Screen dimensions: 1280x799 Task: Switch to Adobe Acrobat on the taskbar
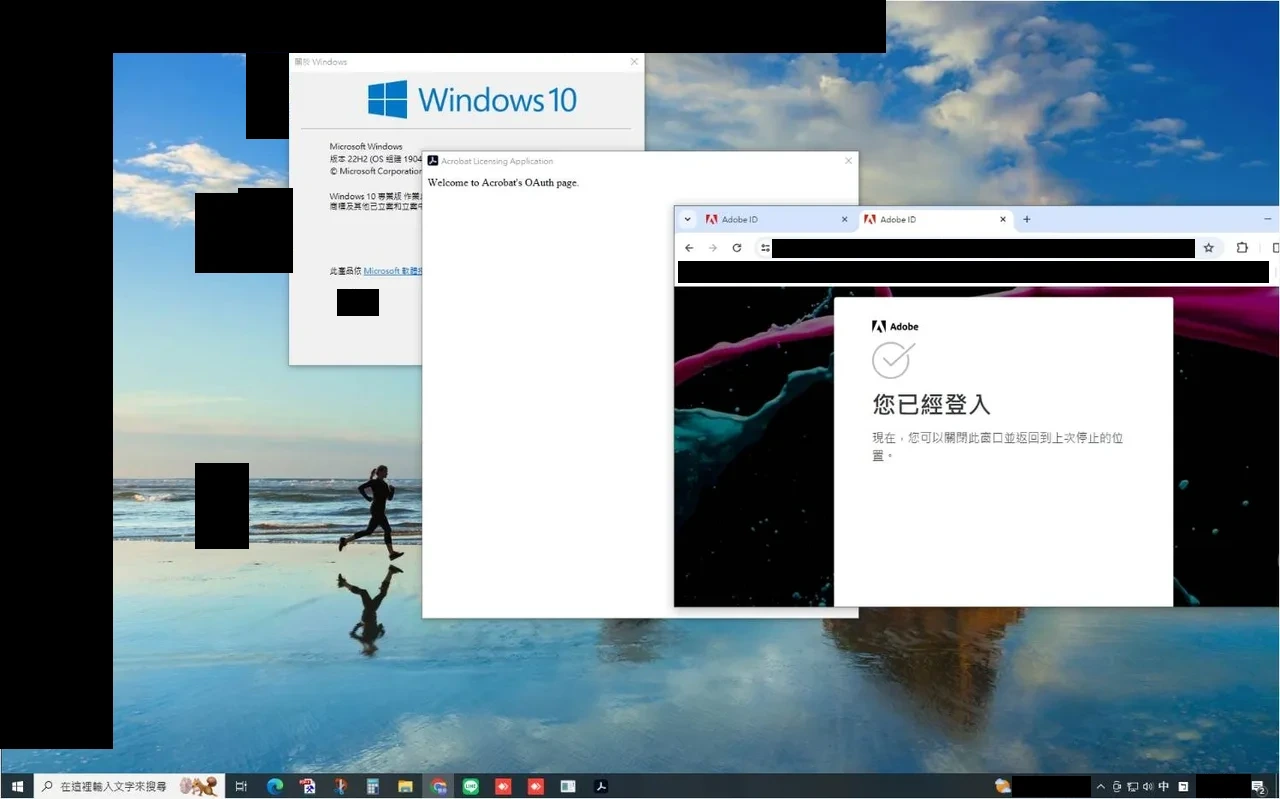point(601,787)
